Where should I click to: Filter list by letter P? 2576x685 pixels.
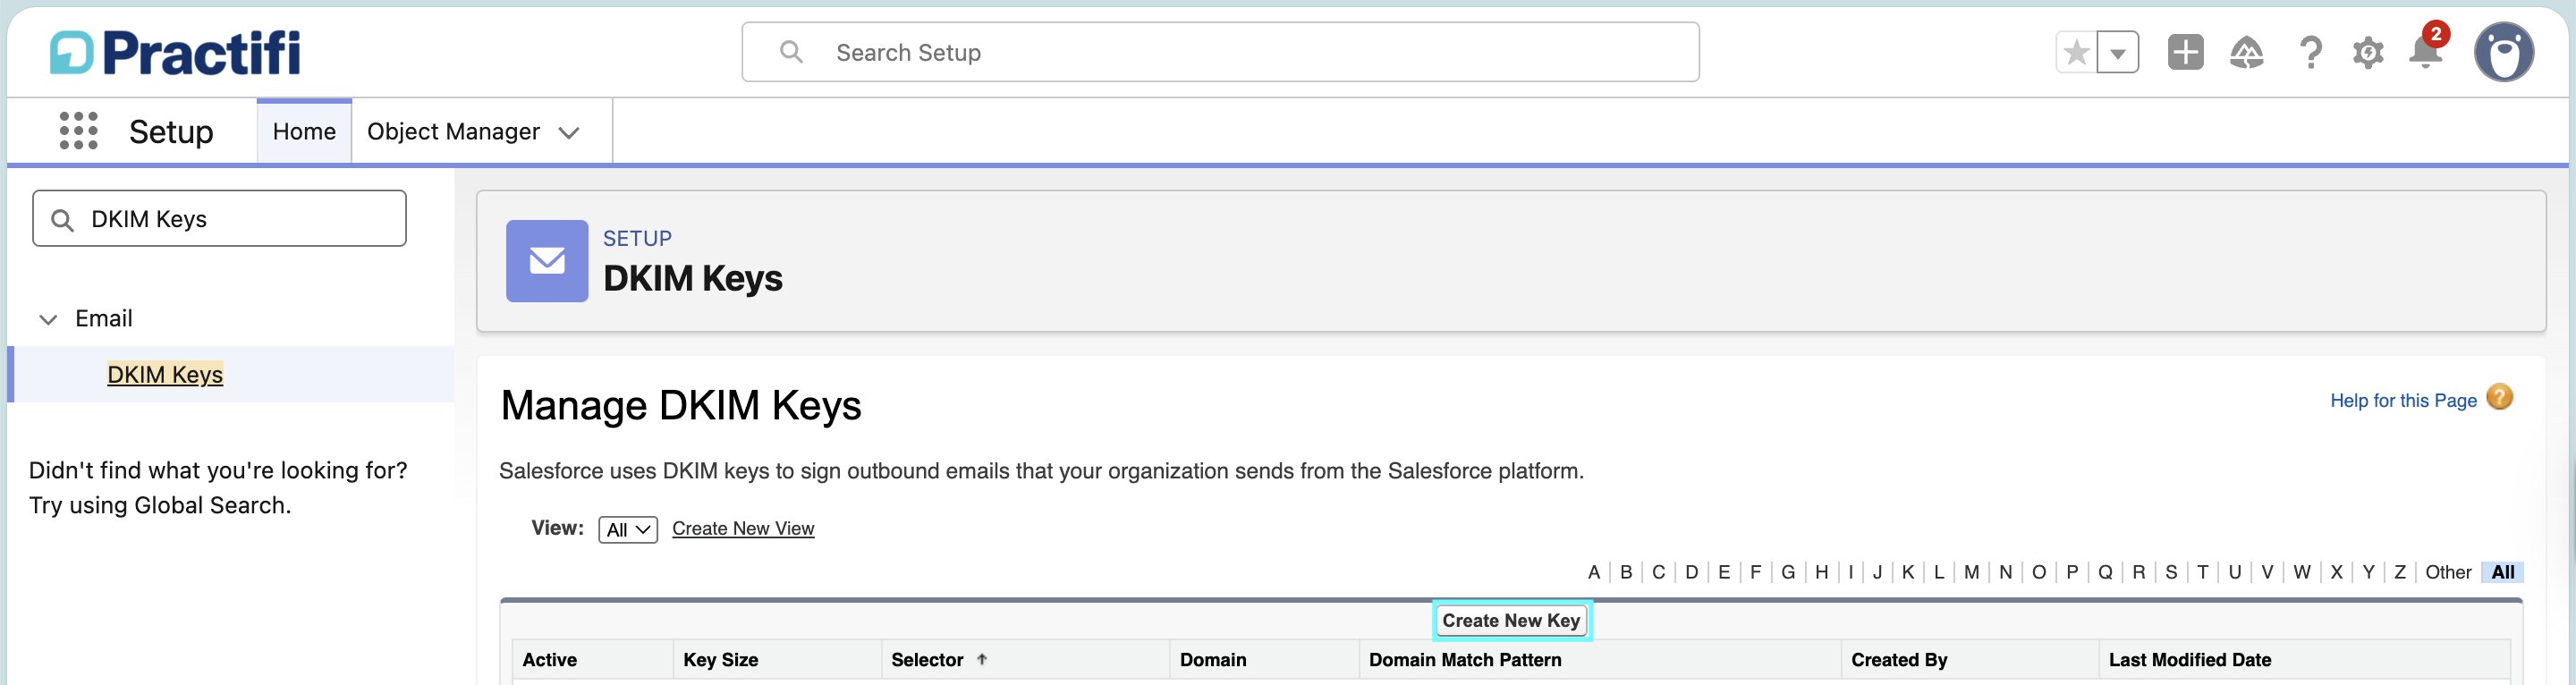click(x=2072, y=572)
